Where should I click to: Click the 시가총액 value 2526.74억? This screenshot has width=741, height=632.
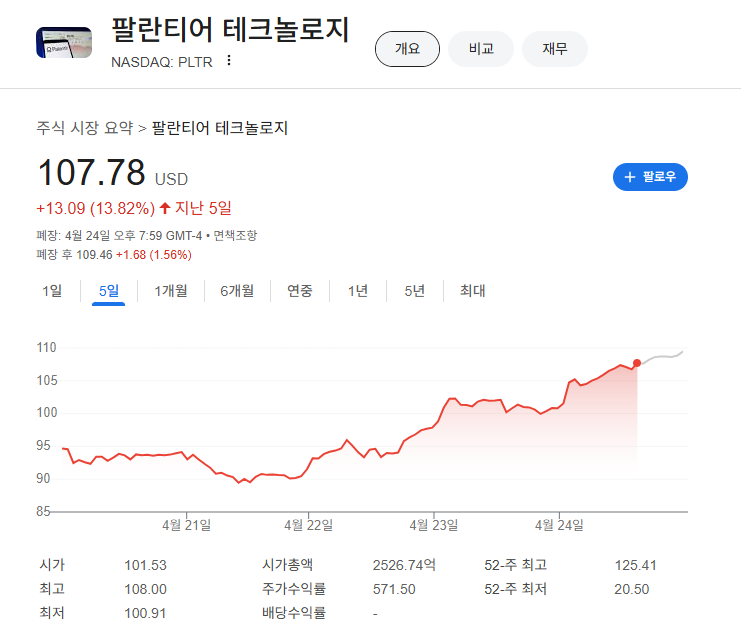point(404,565)
